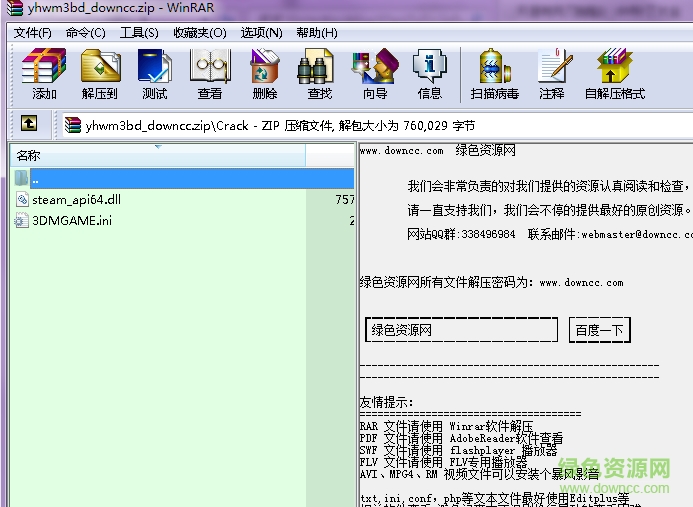Open the 文件(F) menu

tap(33, 33)
